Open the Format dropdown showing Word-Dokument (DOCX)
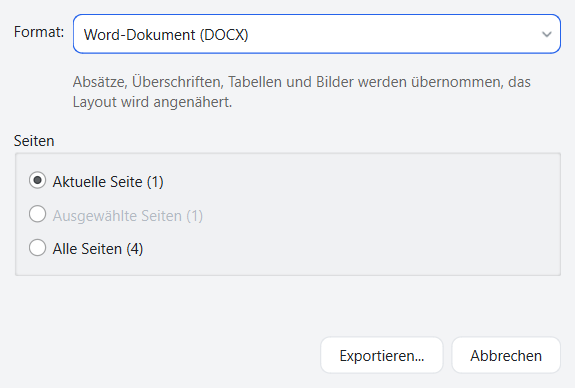The image size is (575, 388). click(x=317, y=34)
